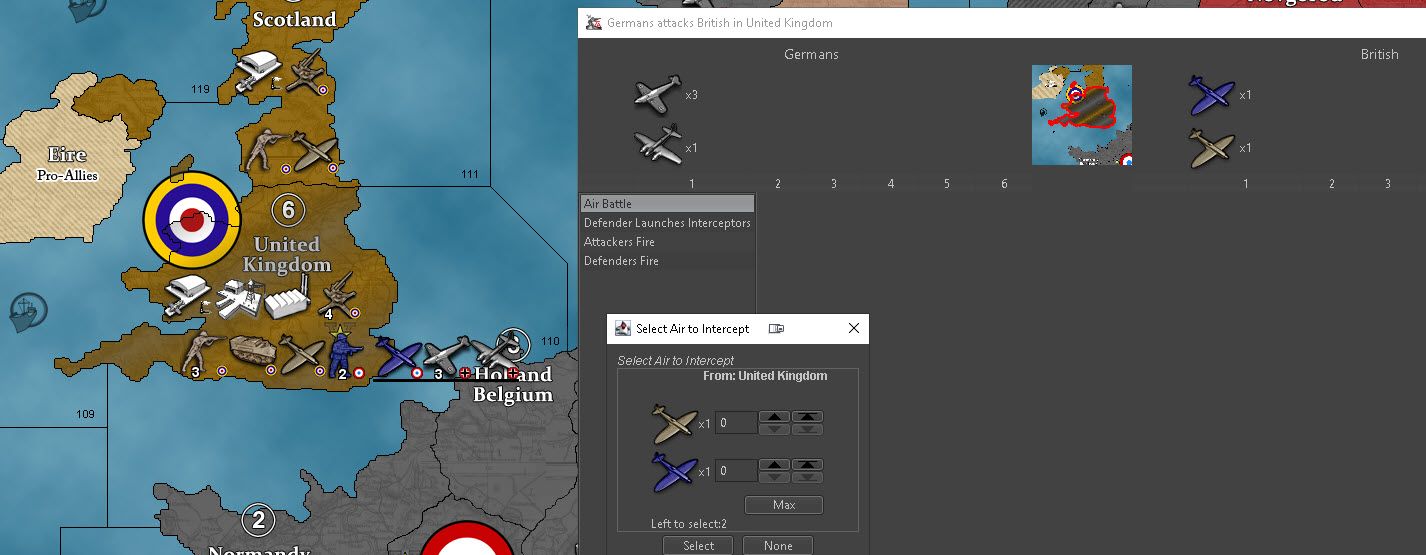Increase tan fighter intercept count by one
1426x555 pixels.
774,416
